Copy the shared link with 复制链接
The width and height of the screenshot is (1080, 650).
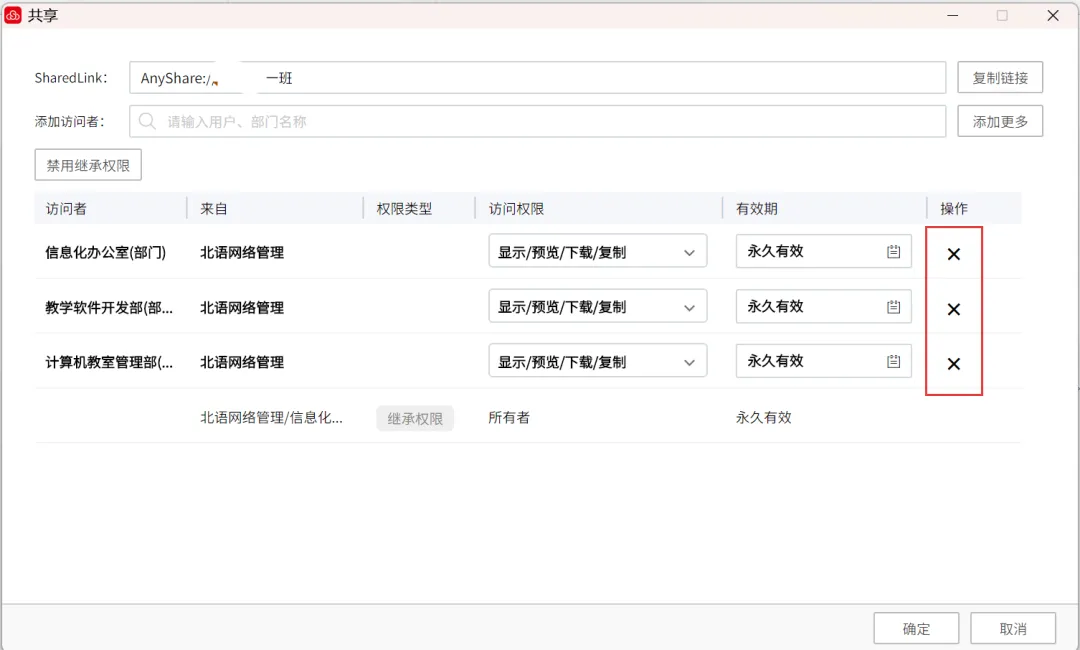coord(999,77)
